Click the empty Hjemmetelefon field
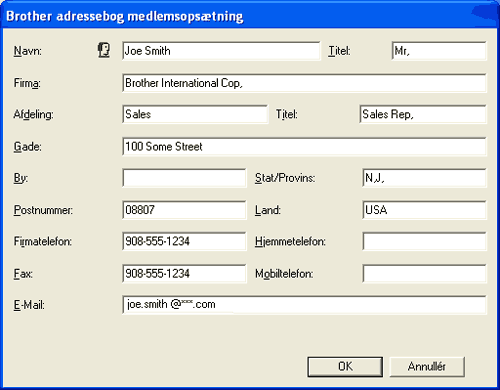 point(424,241)
